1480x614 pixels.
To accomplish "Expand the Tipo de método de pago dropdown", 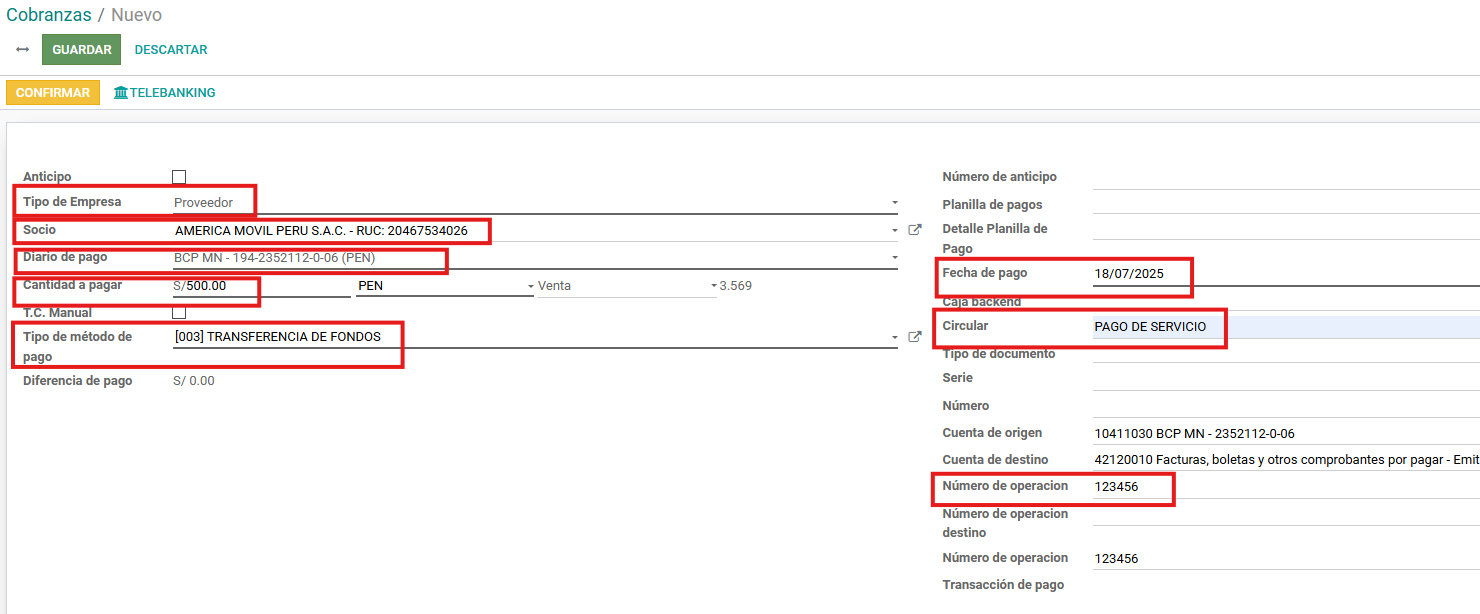I will [894, 338].
